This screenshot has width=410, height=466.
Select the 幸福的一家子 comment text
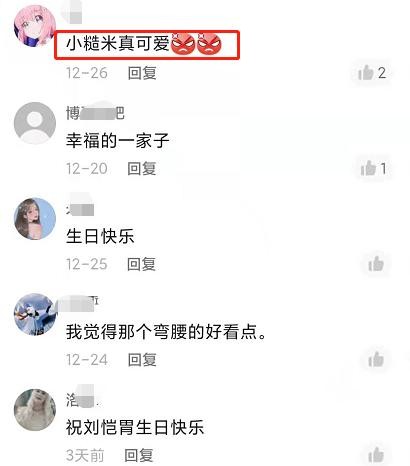pyautogui.click(x=117, y=140)
